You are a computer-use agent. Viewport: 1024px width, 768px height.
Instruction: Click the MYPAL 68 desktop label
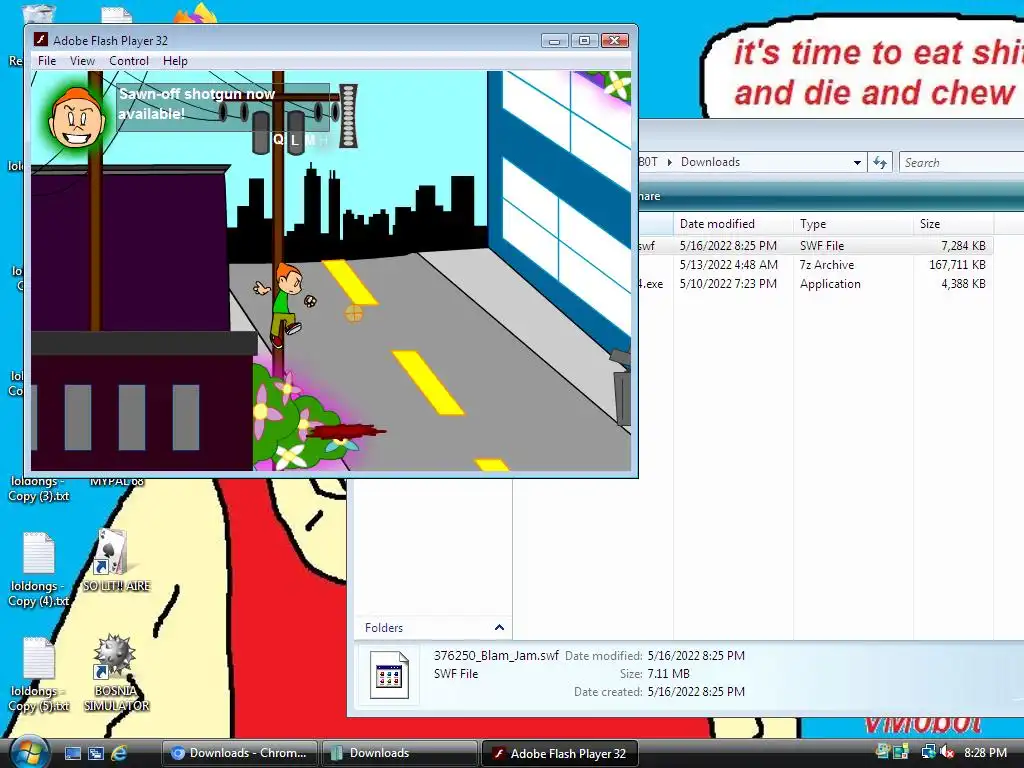tap(116, 483)
